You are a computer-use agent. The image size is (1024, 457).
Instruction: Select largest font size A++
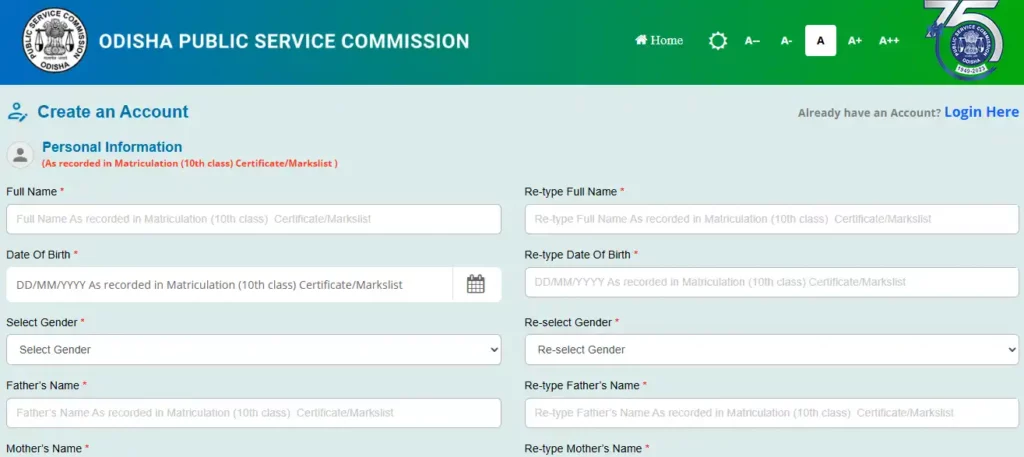click(x=889, y=40)
